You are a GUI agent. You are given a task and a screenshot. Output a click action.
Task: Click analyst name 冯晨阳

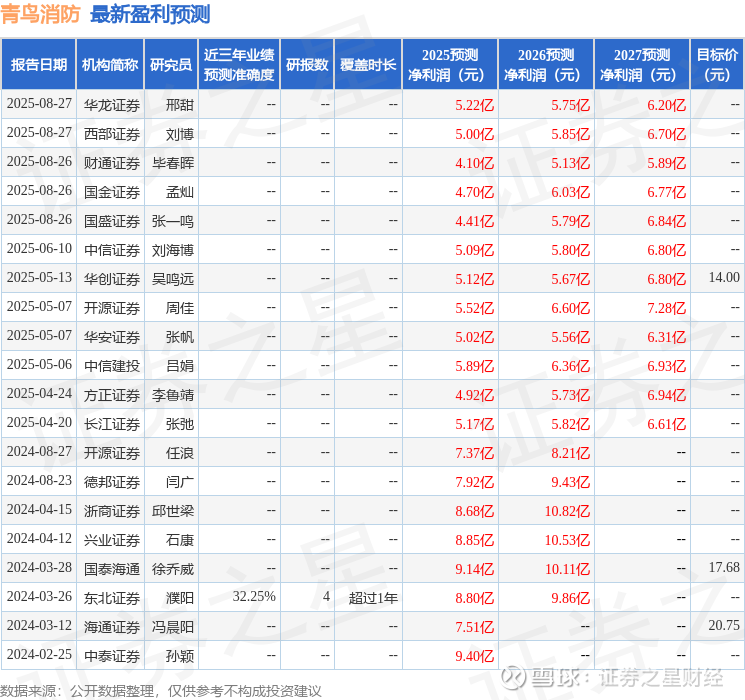pyautogui.click(x=173, y=627)
